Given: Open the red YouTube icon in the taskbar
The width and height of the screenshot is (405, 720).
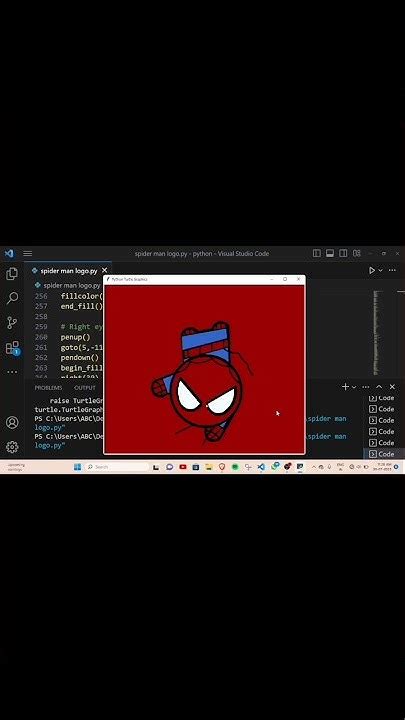Looking at the screenshot, I should 183,467.
